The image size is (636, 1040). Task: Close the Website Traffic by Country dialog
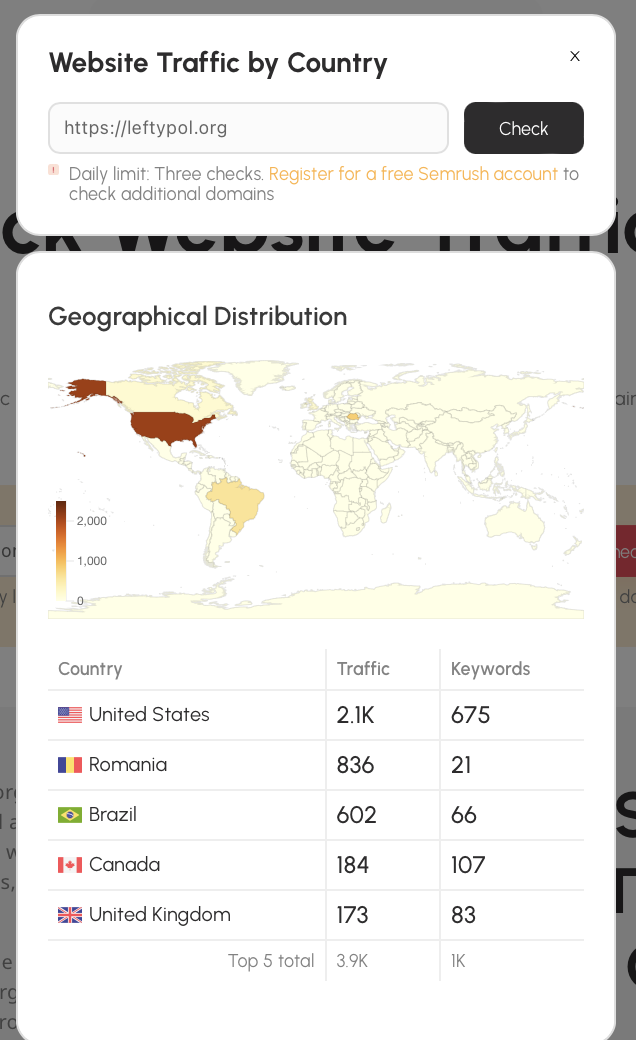(x=575, y=56)
